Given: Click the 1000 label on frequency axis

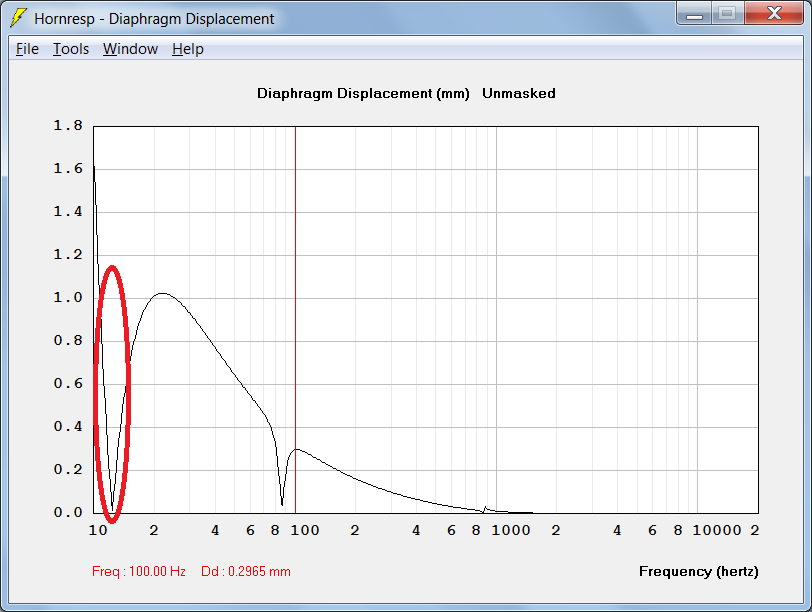Looking at the screenshot, I should (511, 530).
